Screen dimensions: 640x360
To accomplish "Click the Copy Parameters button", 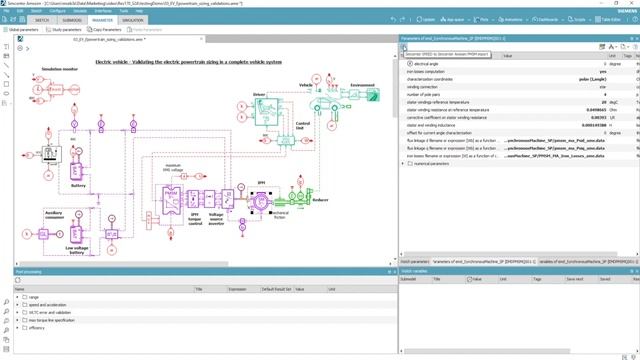I will 104,30.
